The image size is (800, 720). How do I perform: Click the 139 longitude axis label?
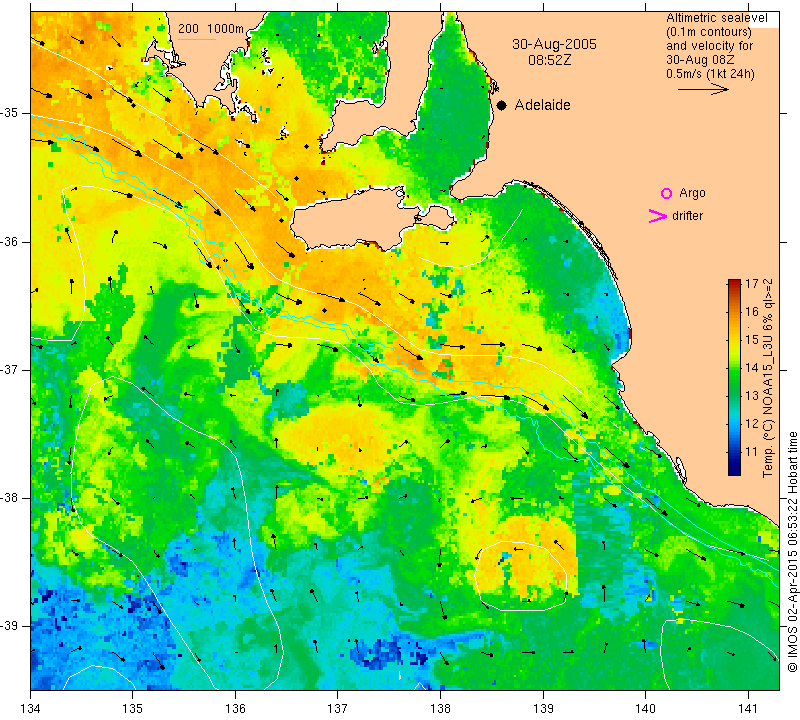543,709
